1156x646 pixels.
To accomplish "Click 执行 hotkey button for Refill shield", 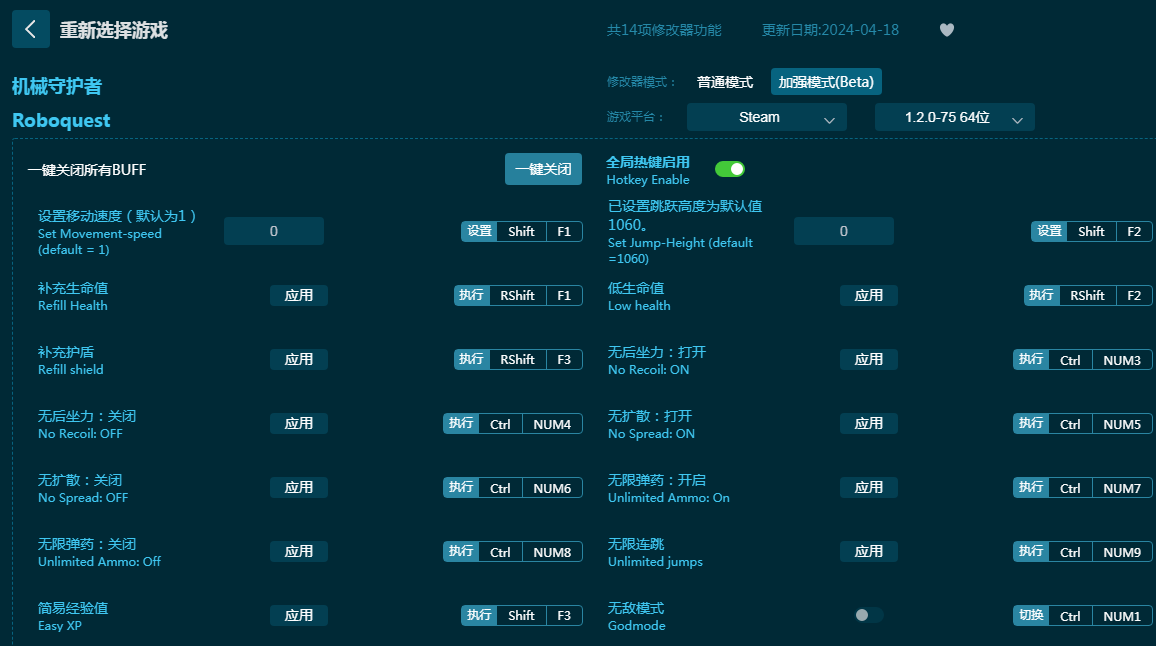I will 472,360.
